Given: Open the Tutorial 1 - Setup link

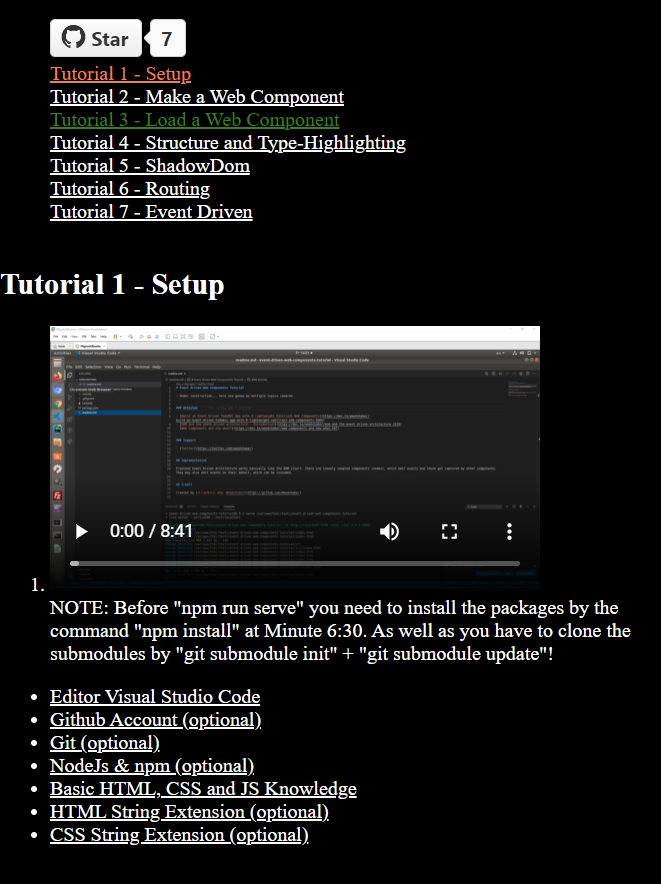Looking at the screenshot, I should (x=121, y=74).
